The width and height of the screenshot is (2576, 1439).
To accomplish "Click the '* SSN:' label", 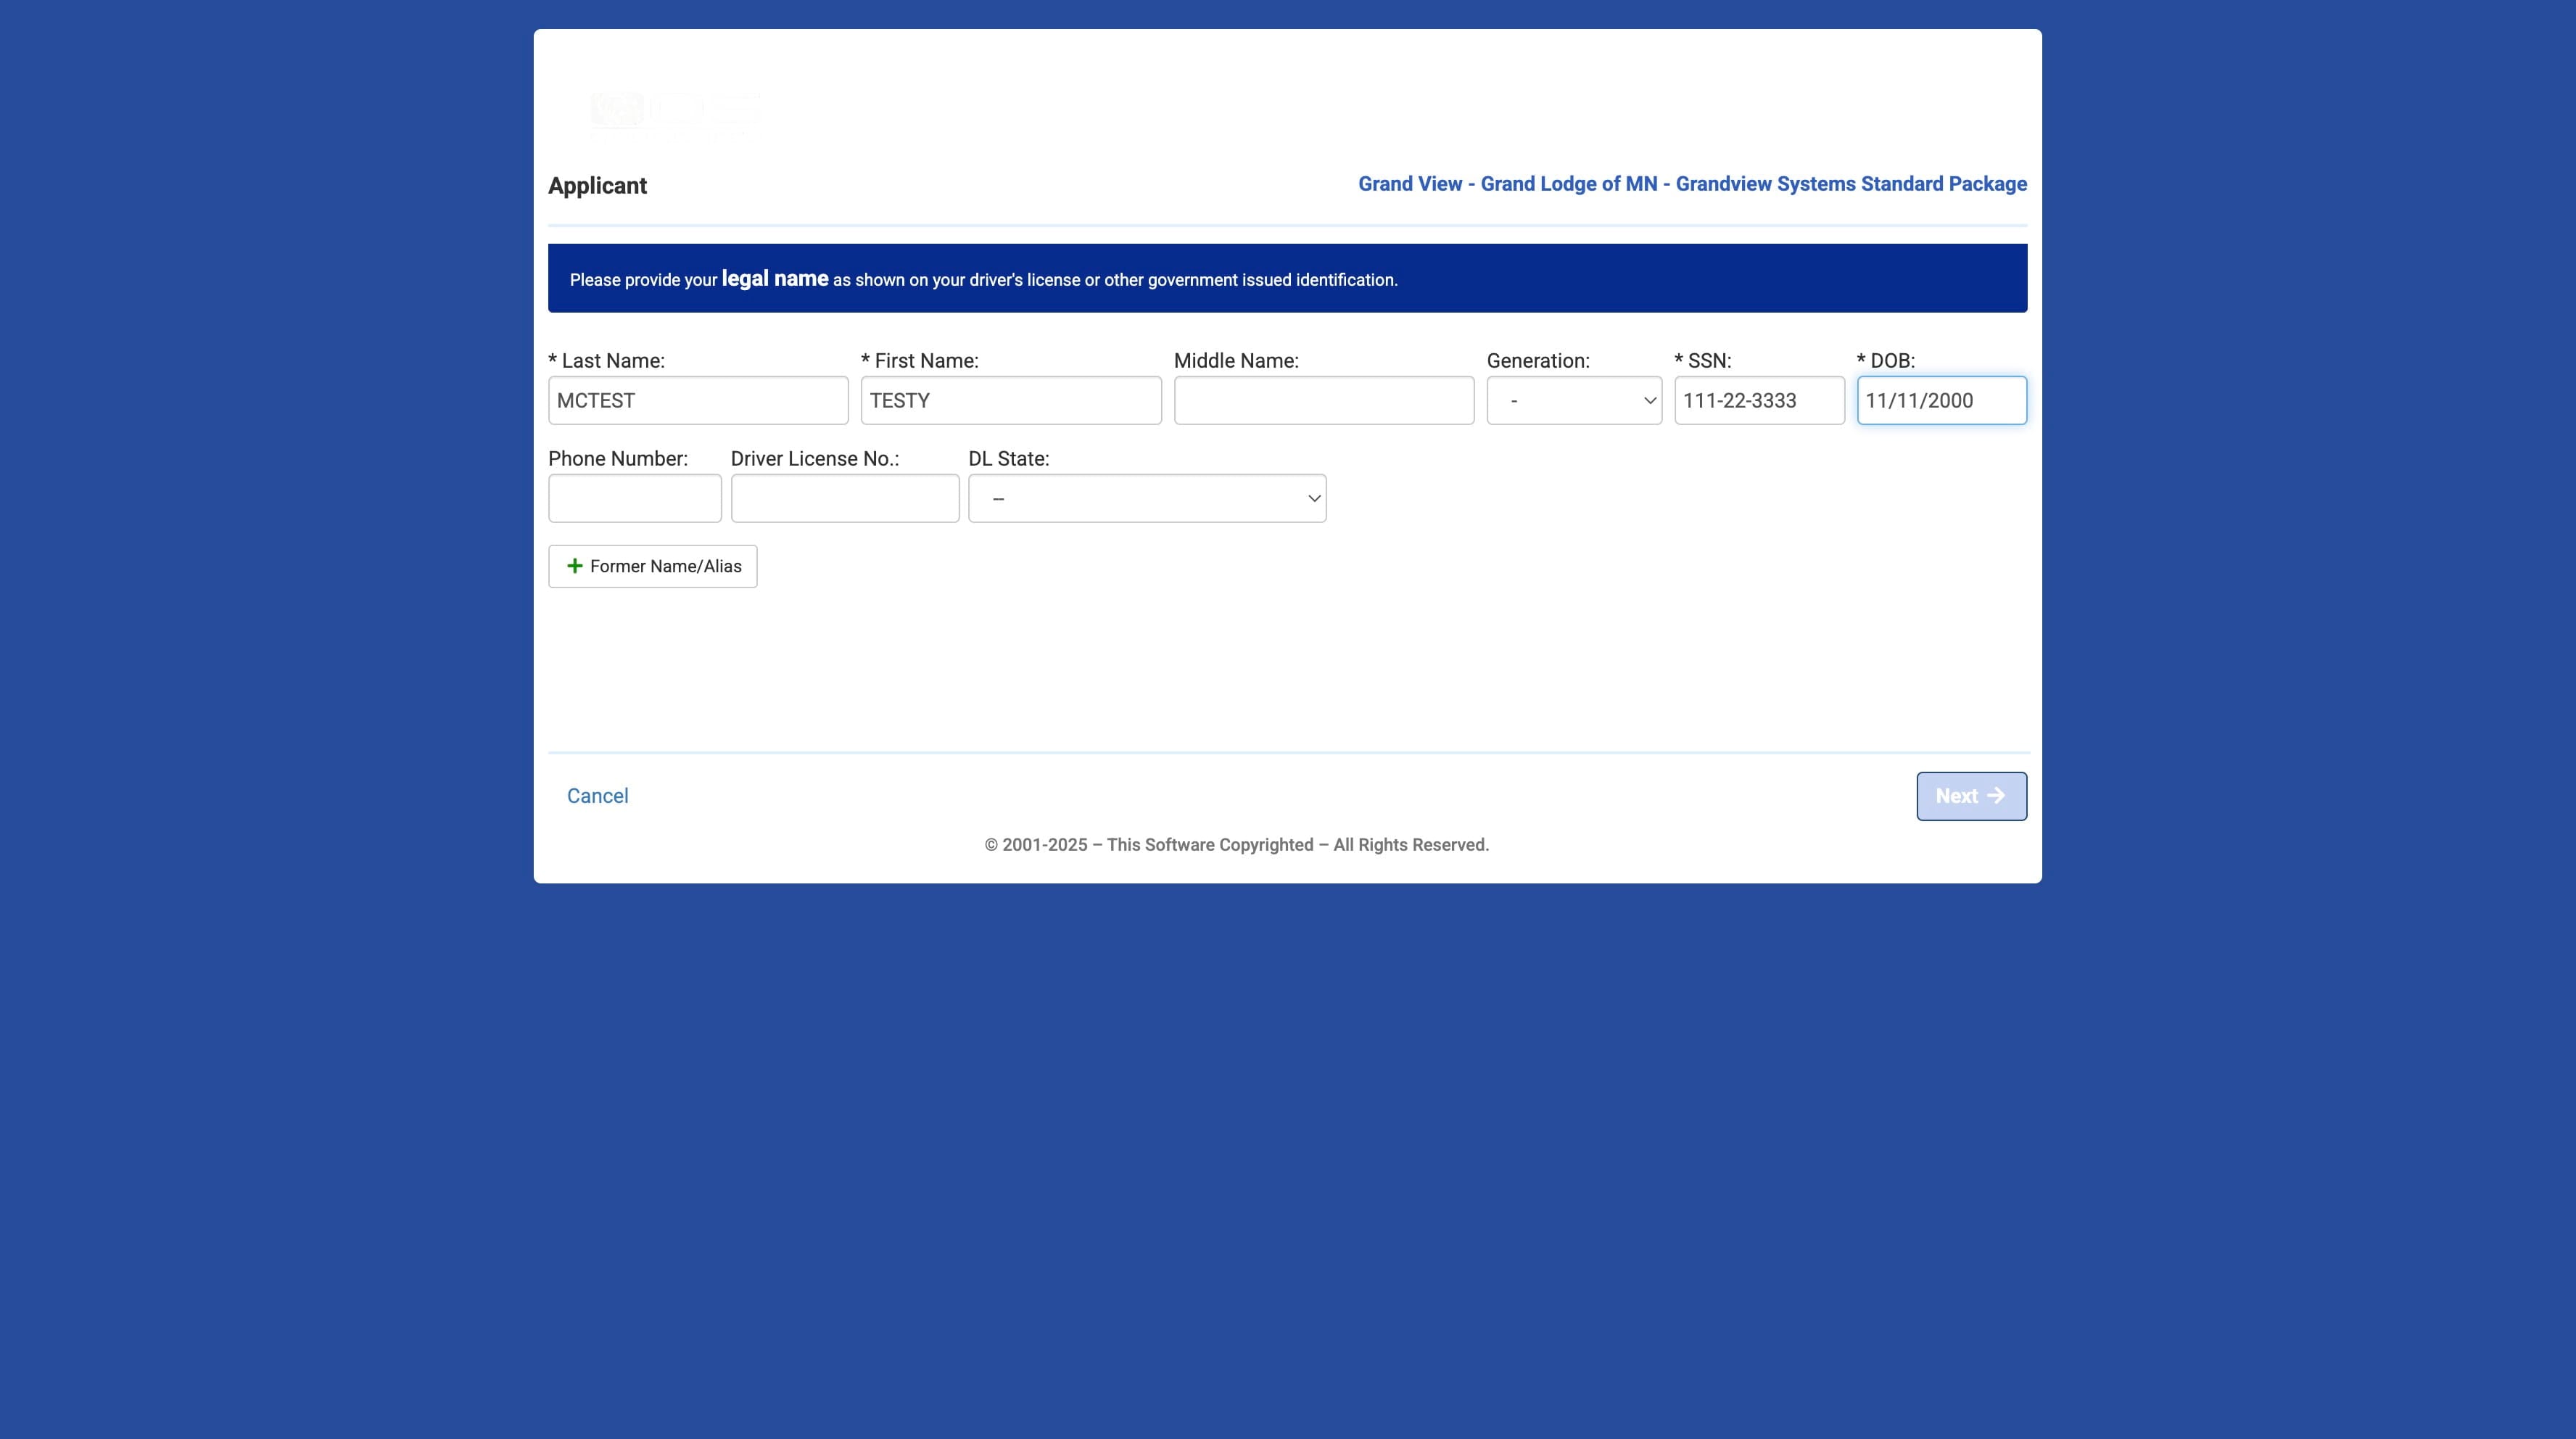I will pyautogui.click(x=1703, y=361).
